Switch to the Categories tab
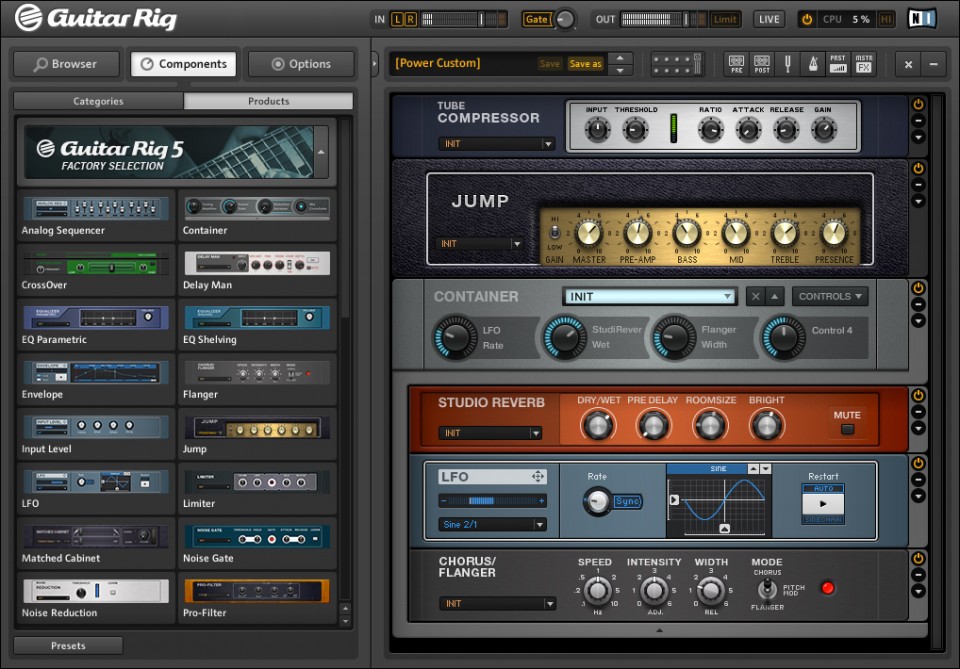Viewport: 960px width, 669px height. (x=97, y=100)
